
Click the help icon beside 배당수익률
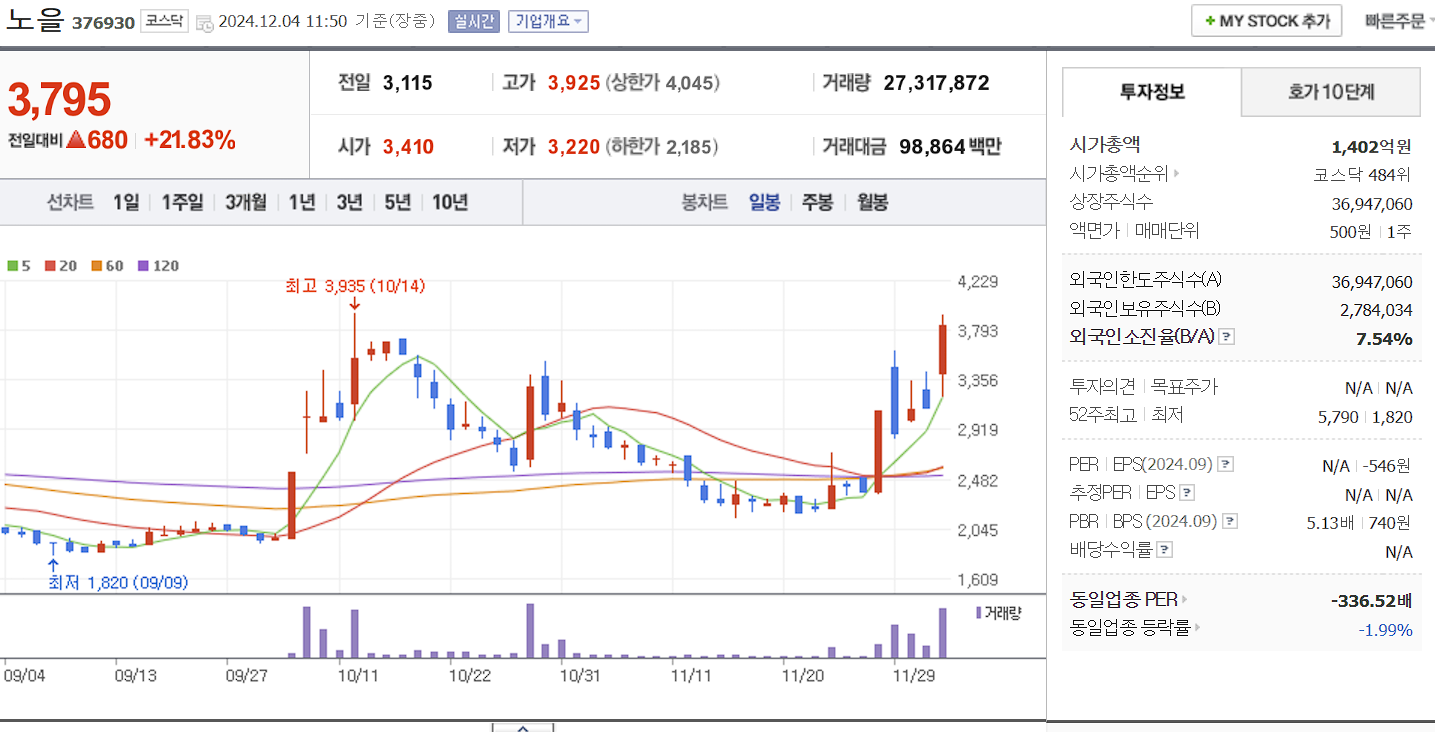click(x=1163, y=549)
